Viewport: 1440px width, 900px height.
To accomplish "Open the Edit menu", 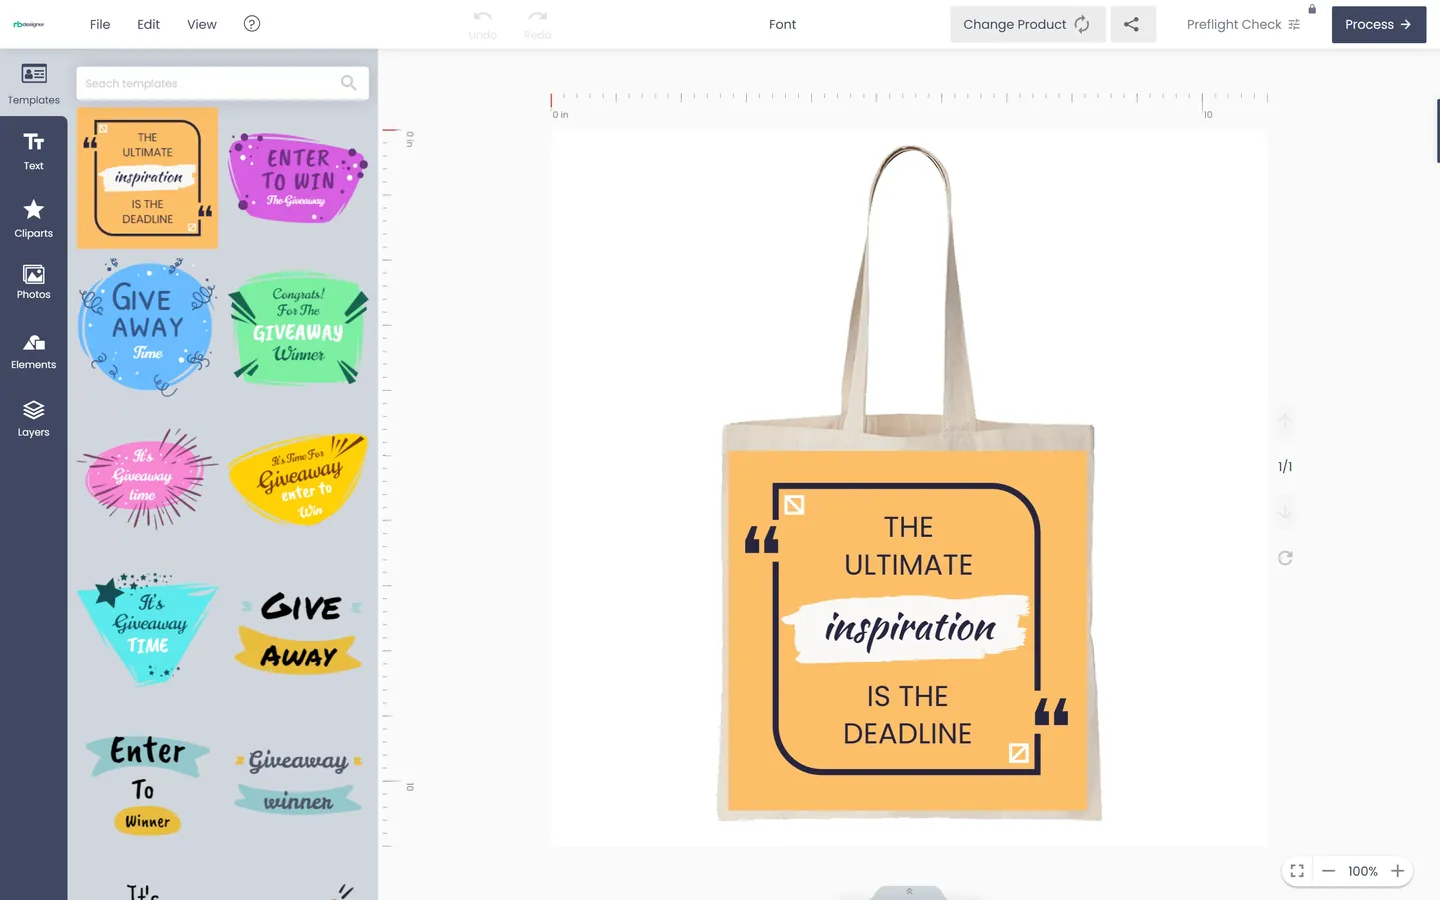I will [148, 24].
